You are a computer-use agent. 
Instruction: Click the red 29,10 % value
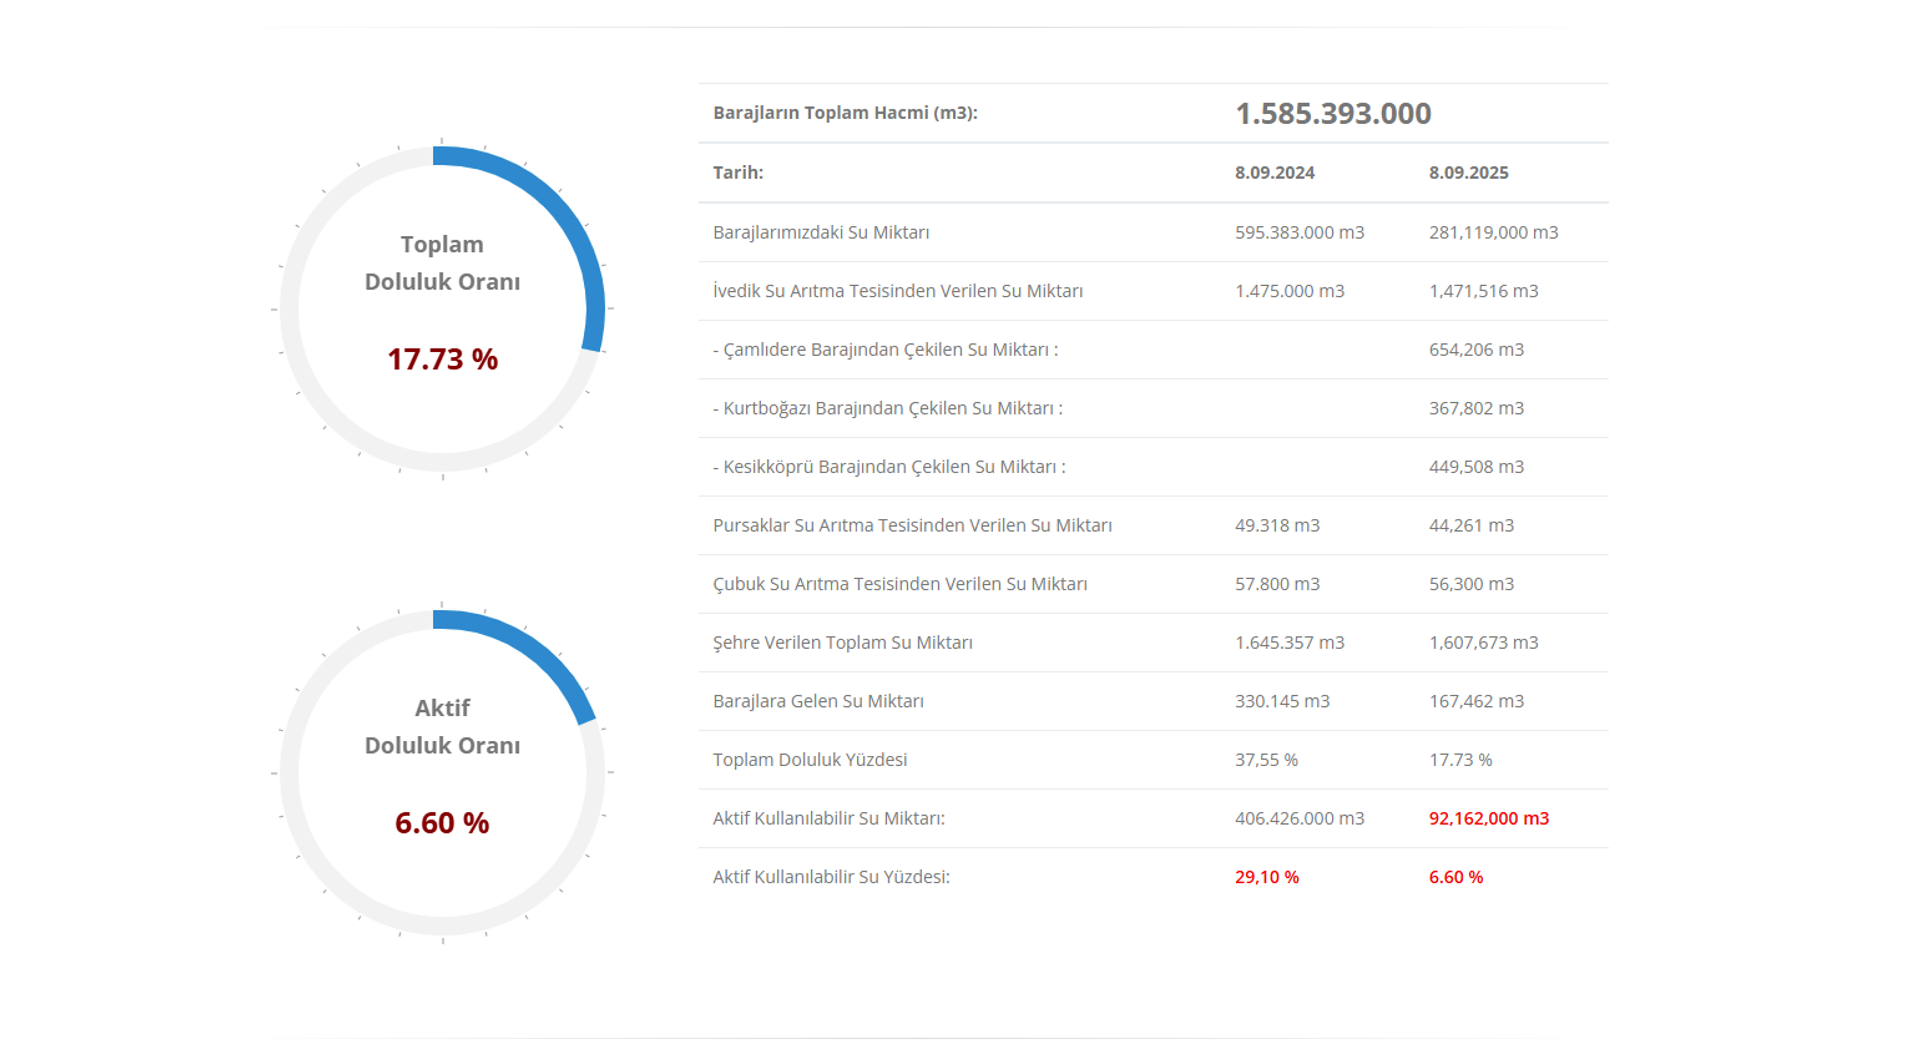point(1266,877)
